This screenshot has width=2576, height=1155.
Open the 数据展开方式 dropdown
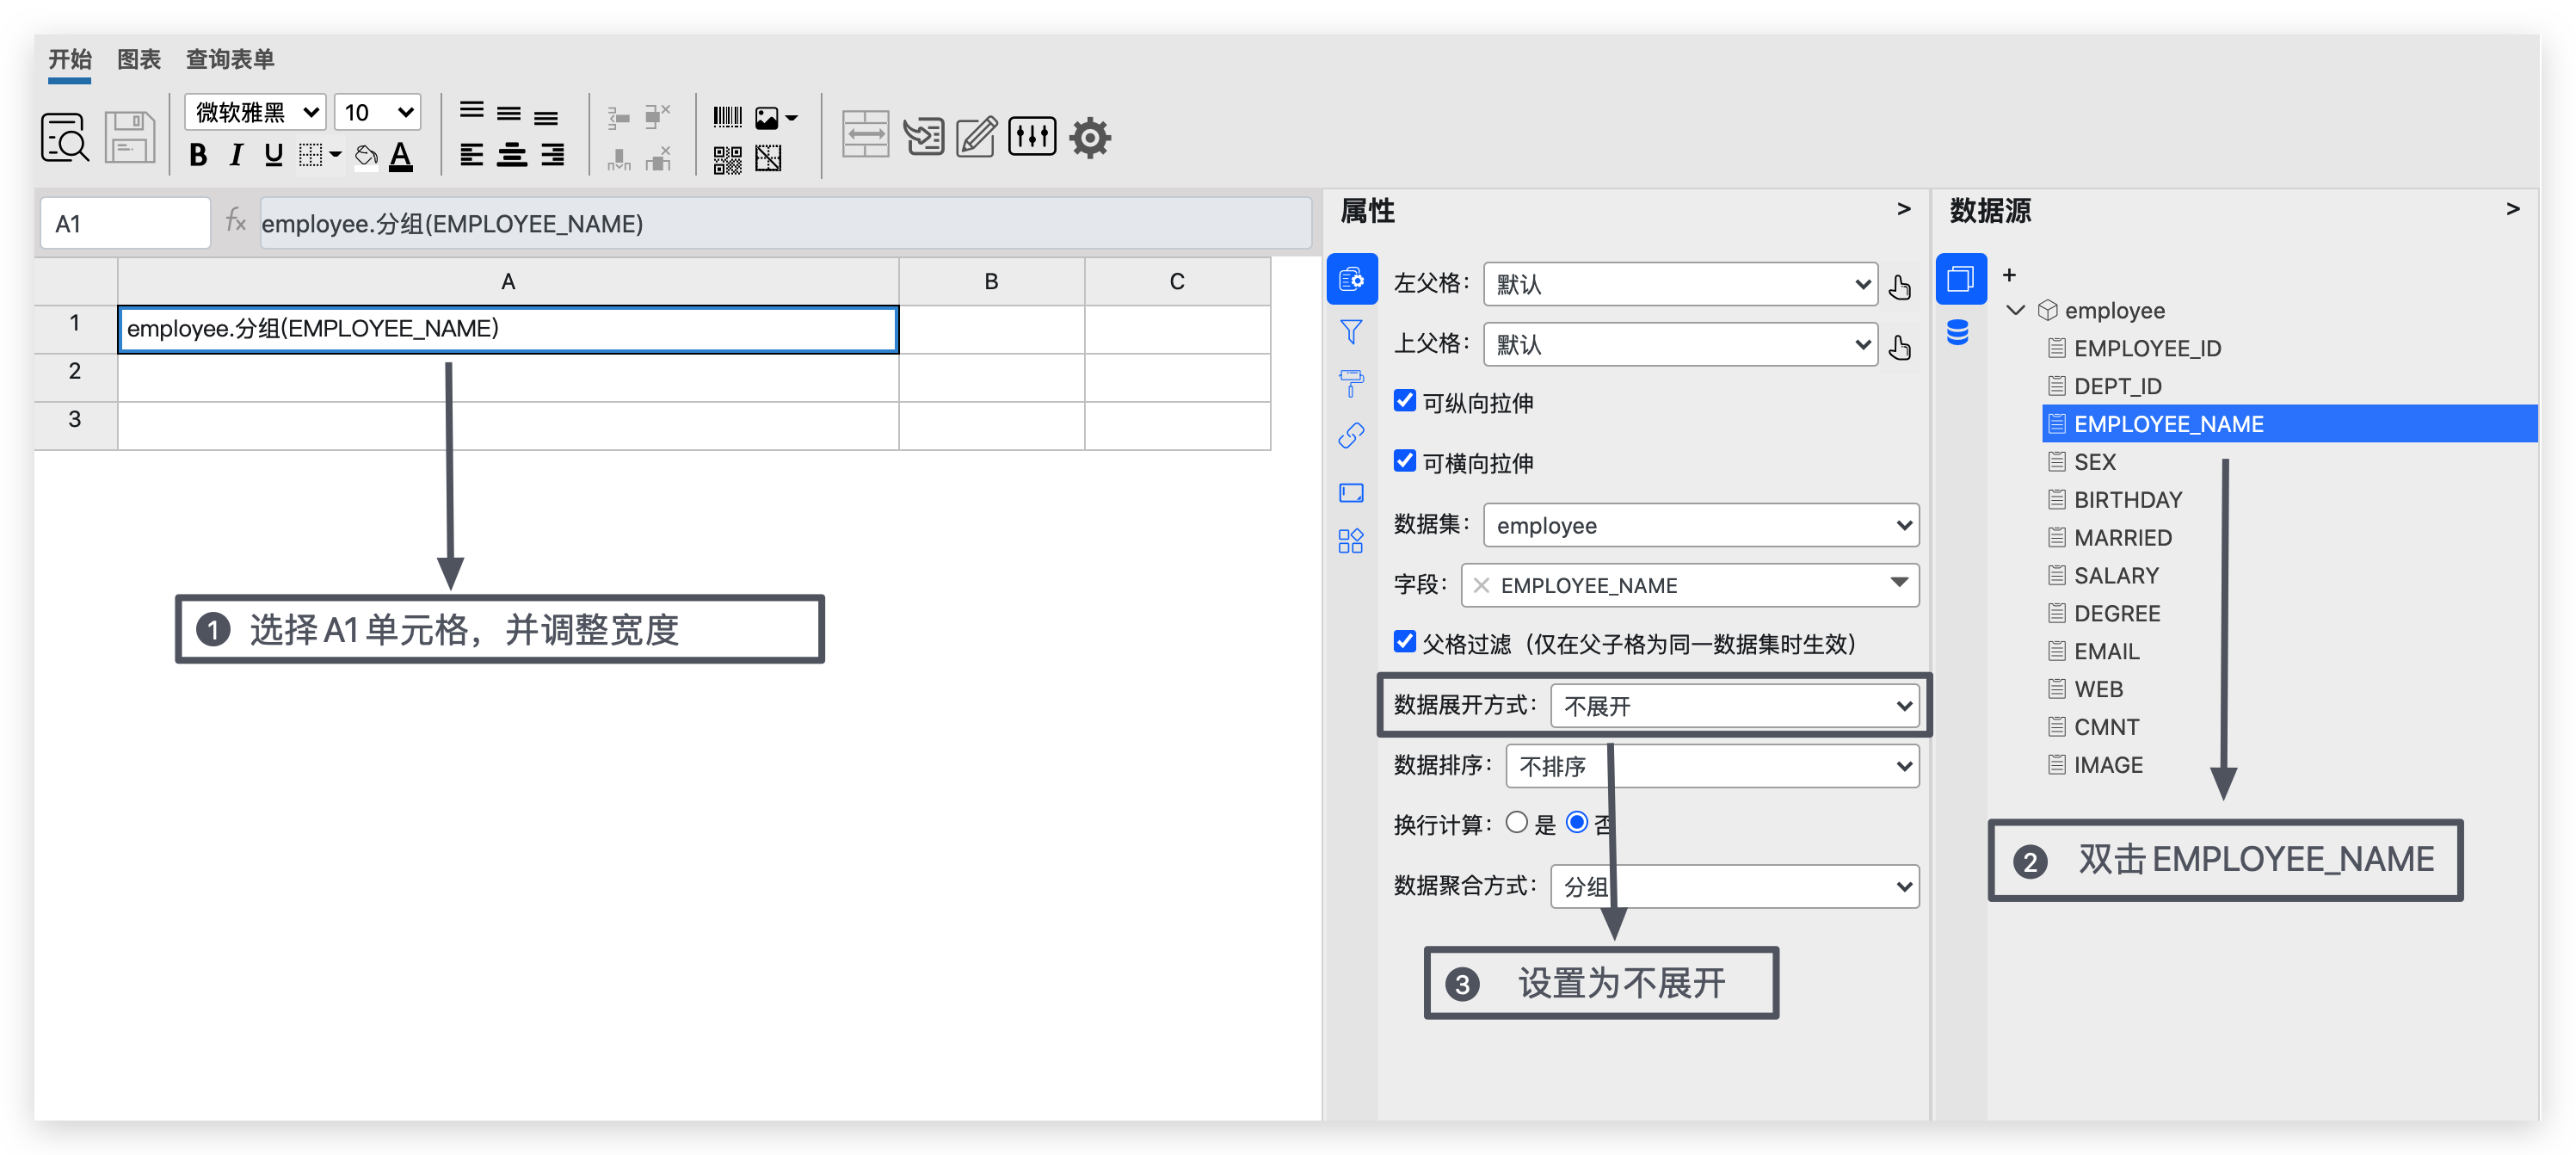pyautogui.click(x=1734, y=706)
